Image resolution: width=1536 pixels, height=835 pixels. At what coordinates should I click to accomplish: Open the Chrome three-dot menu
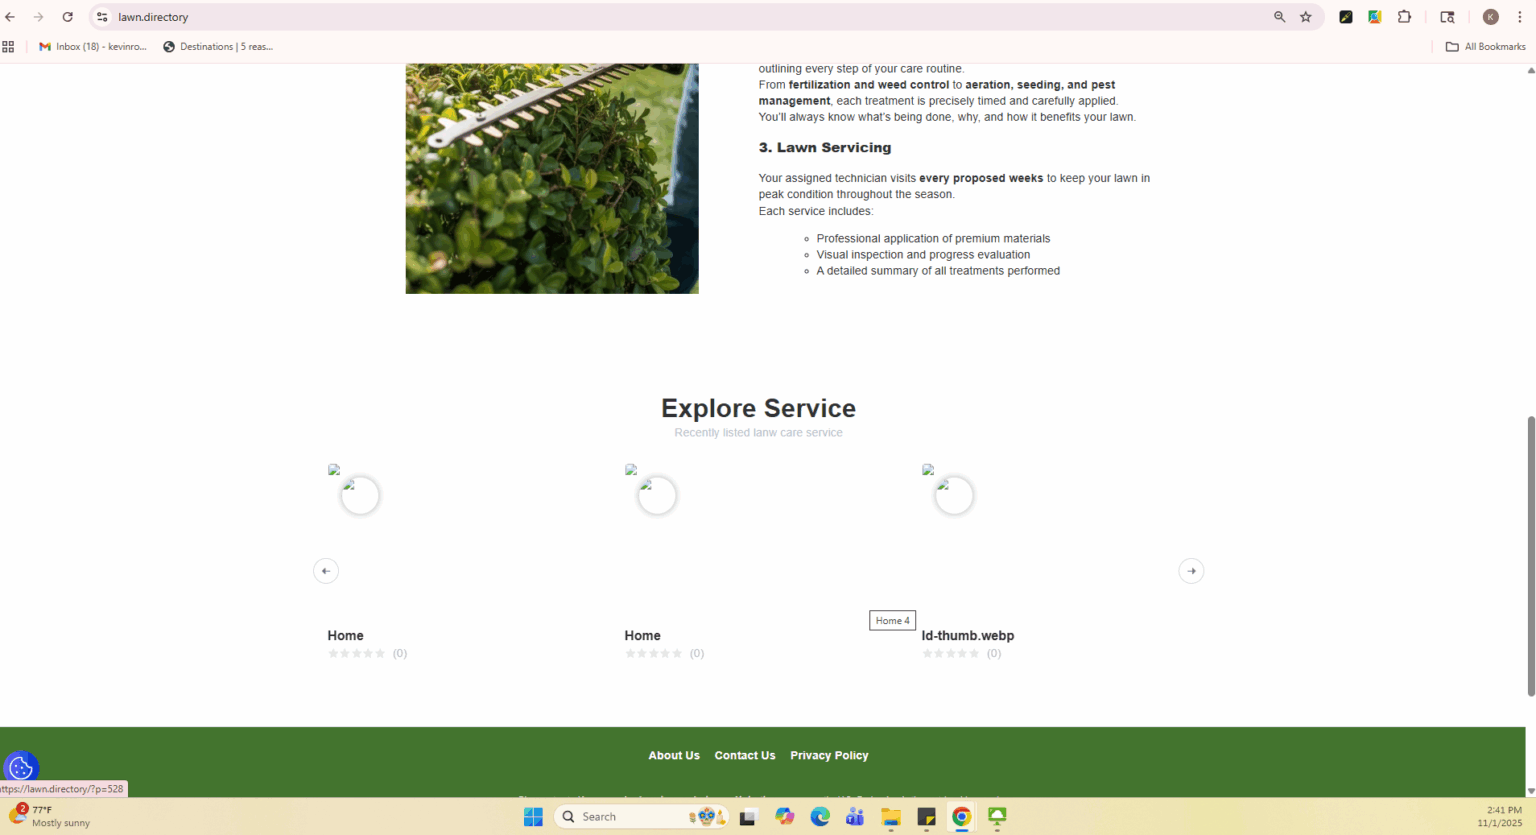(1519, 17)
